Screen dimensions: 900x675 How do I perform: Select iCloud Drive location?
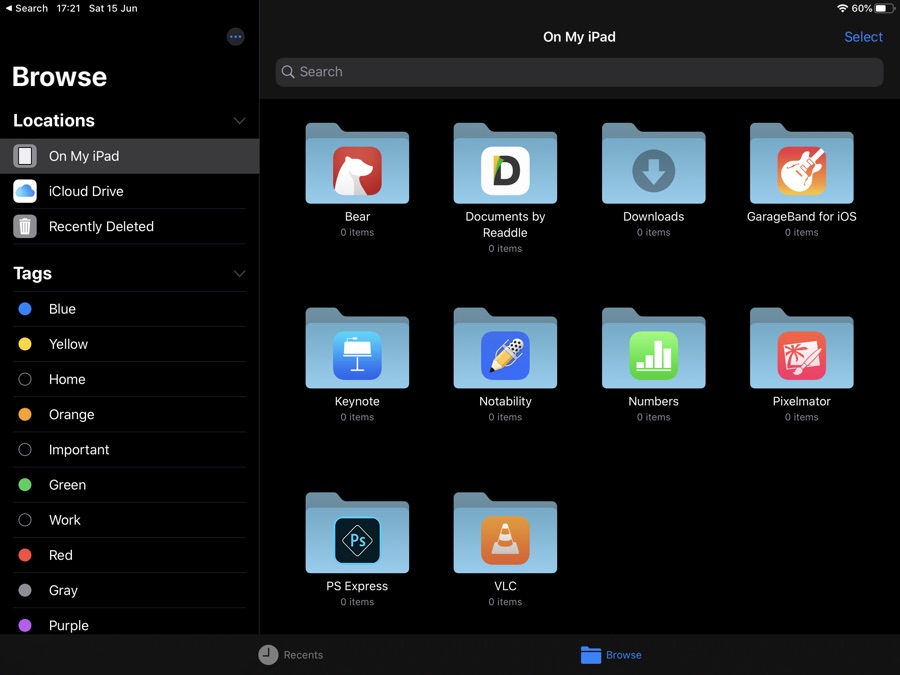point(130,191)
